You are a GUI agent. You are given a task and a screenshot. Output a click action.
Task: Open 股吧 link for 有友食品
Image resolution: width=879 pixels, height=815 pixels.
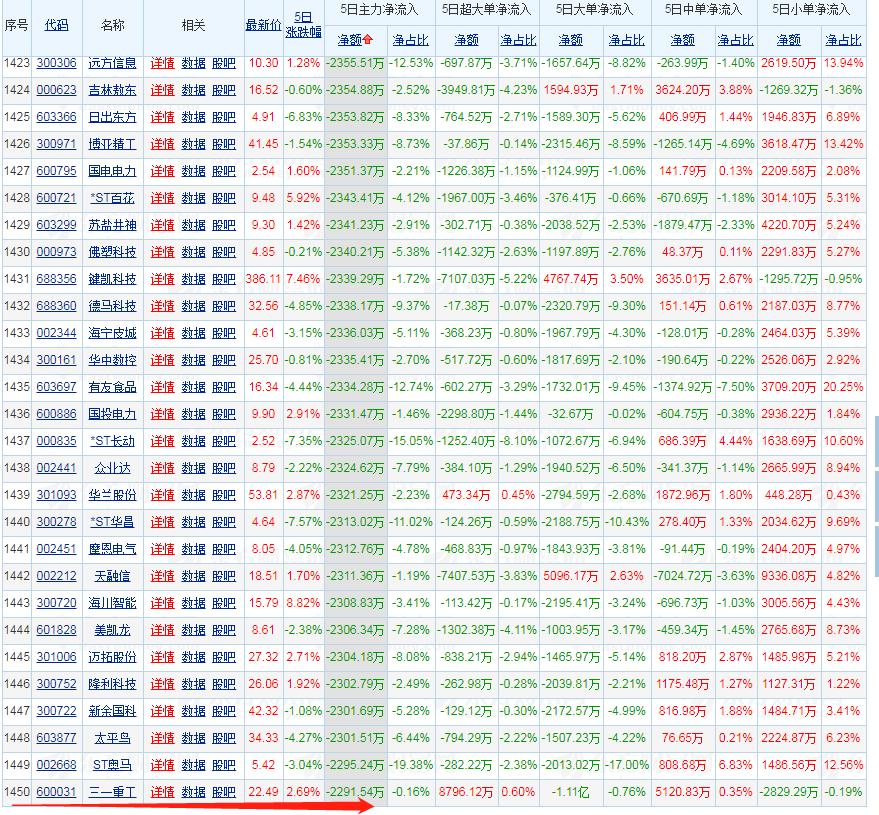[x=224, y=387]
